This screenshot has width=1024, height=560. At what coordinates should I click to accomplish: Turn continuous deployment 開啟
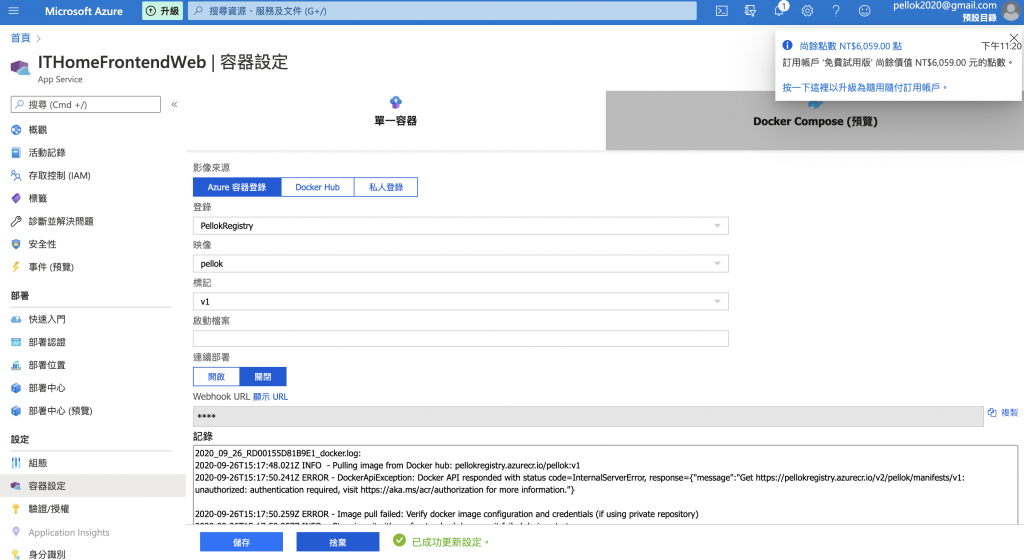pyautogui.click(x=216, y=377)
